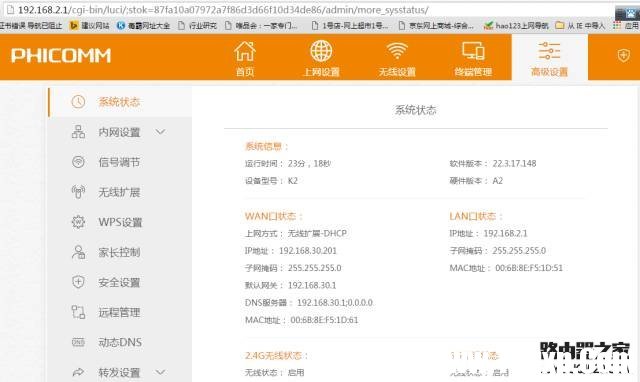The height and width of the screenshot is (382, 640).
Task: Click the shield icon in the header
Action: pos(623,55)
